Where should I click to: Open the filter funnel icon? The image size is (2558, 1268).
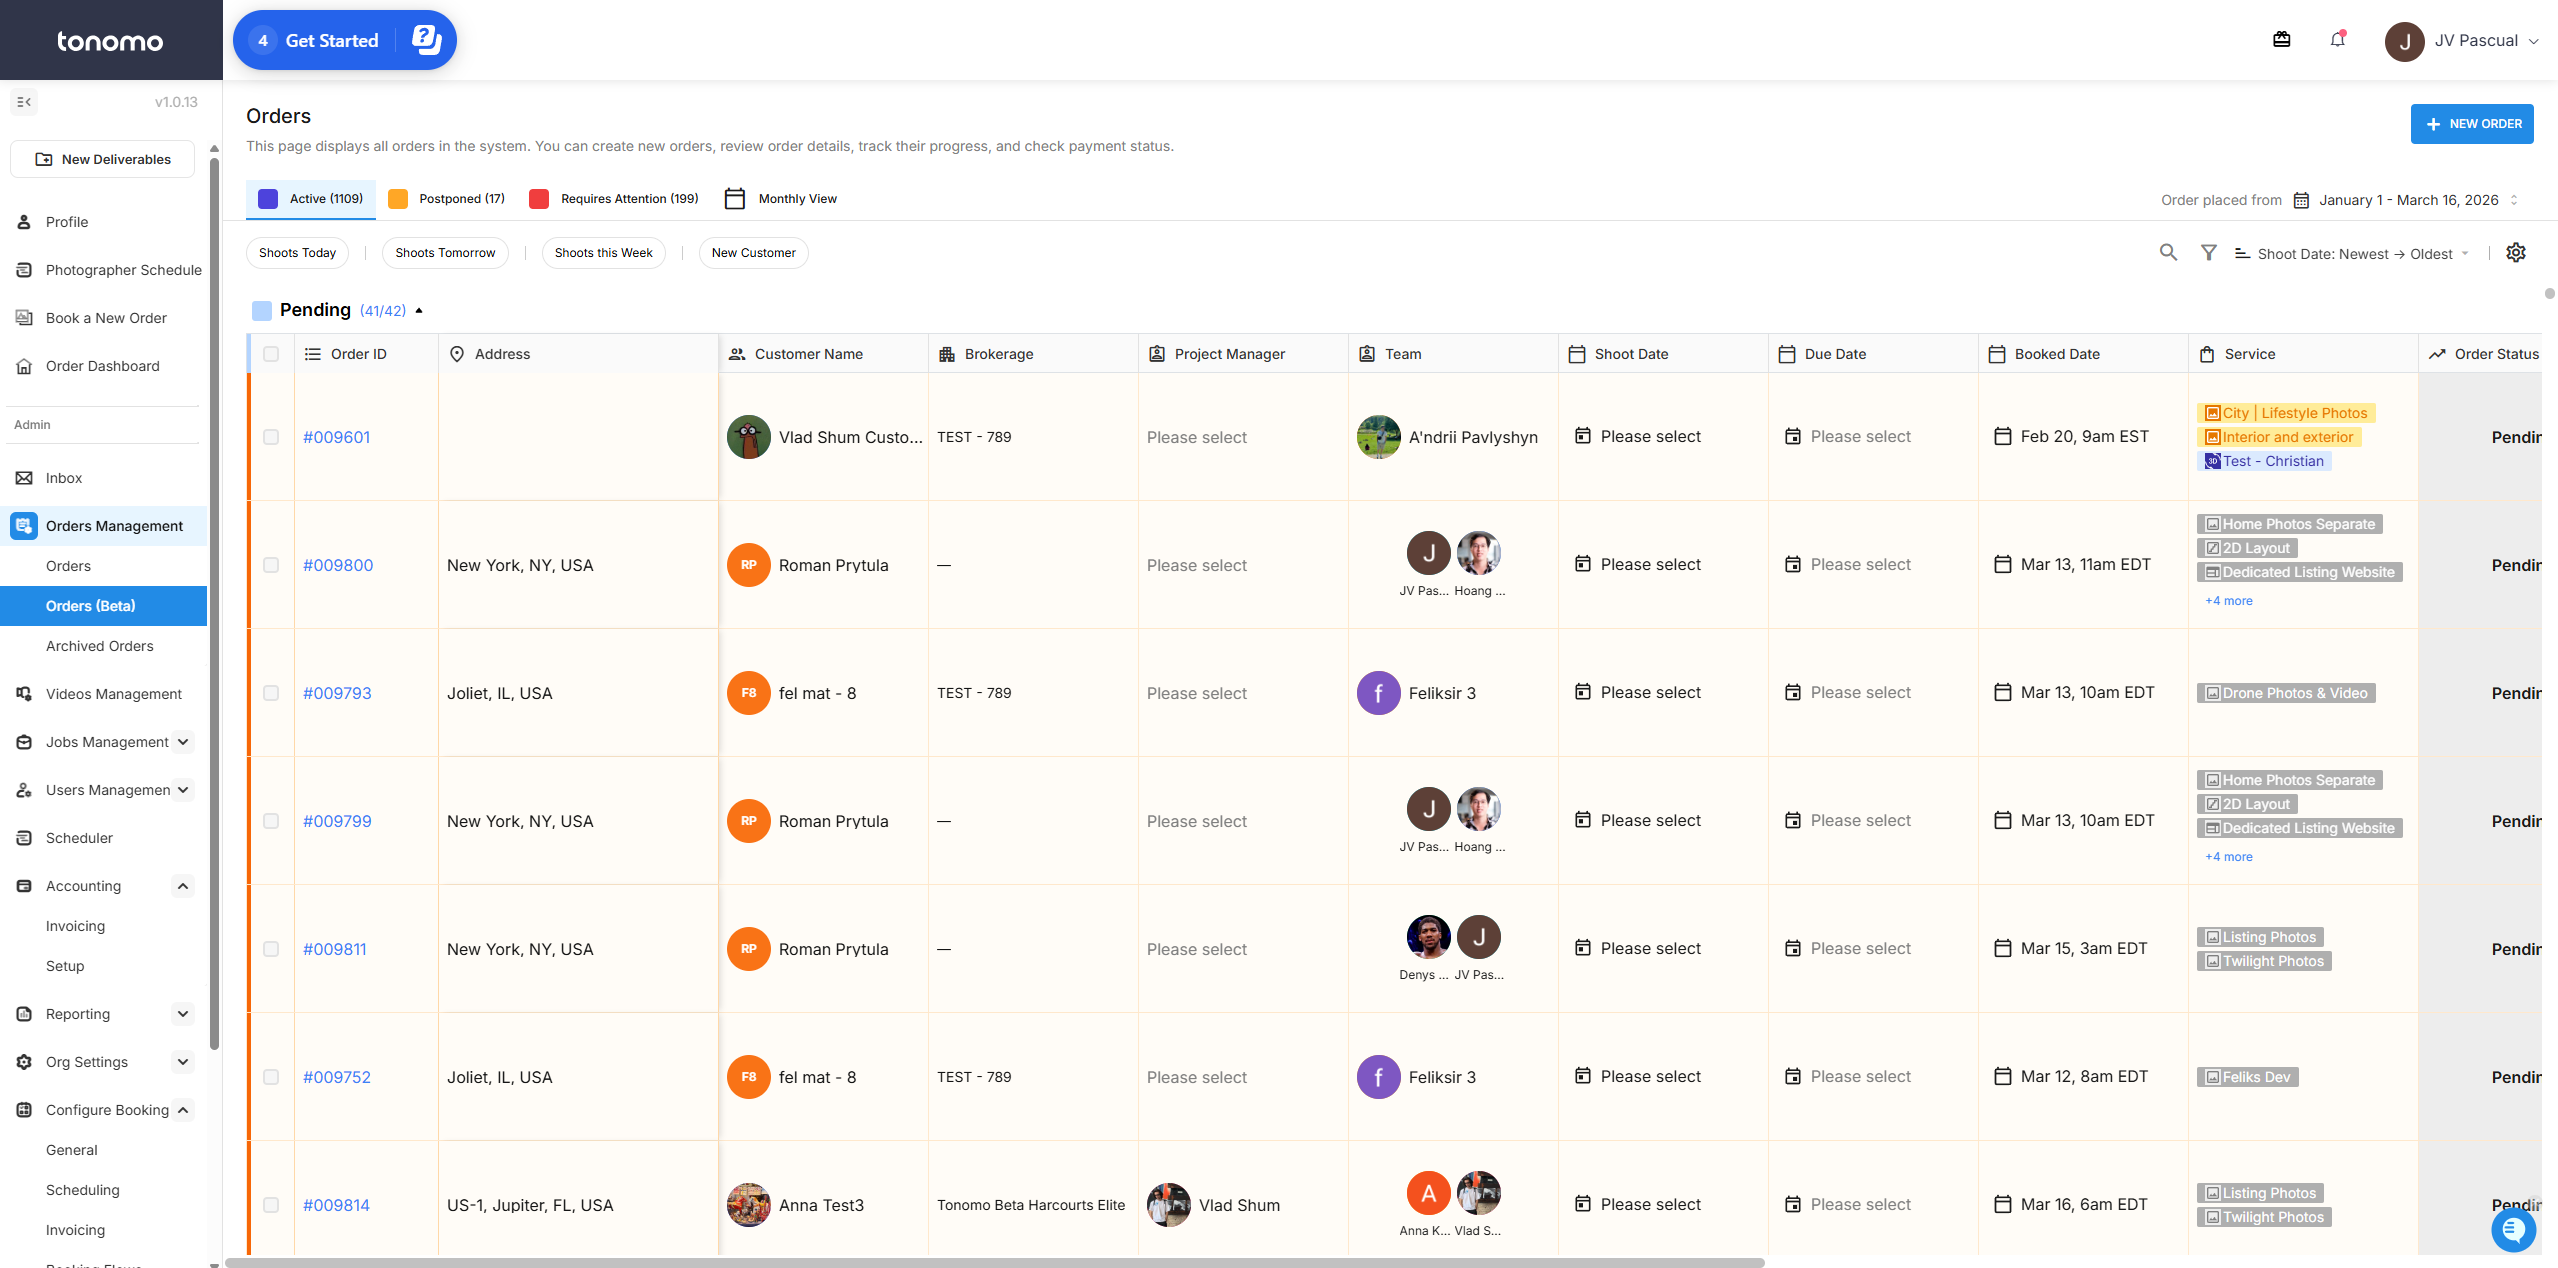[2208, 253]
